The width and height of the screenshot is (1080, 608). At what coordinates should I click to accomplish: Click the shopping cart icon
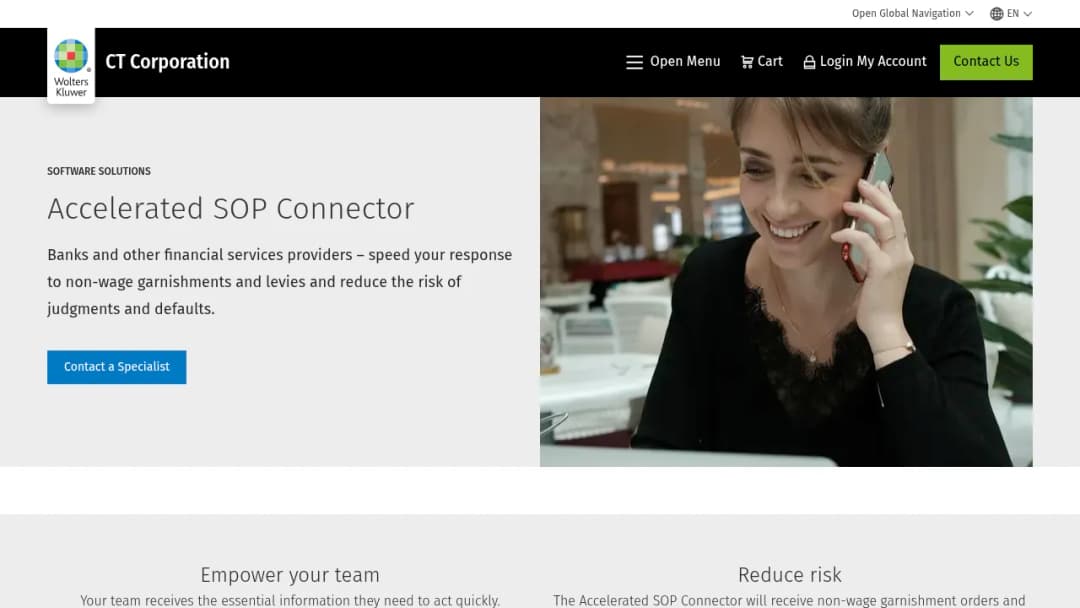click(x=747, y=62)
